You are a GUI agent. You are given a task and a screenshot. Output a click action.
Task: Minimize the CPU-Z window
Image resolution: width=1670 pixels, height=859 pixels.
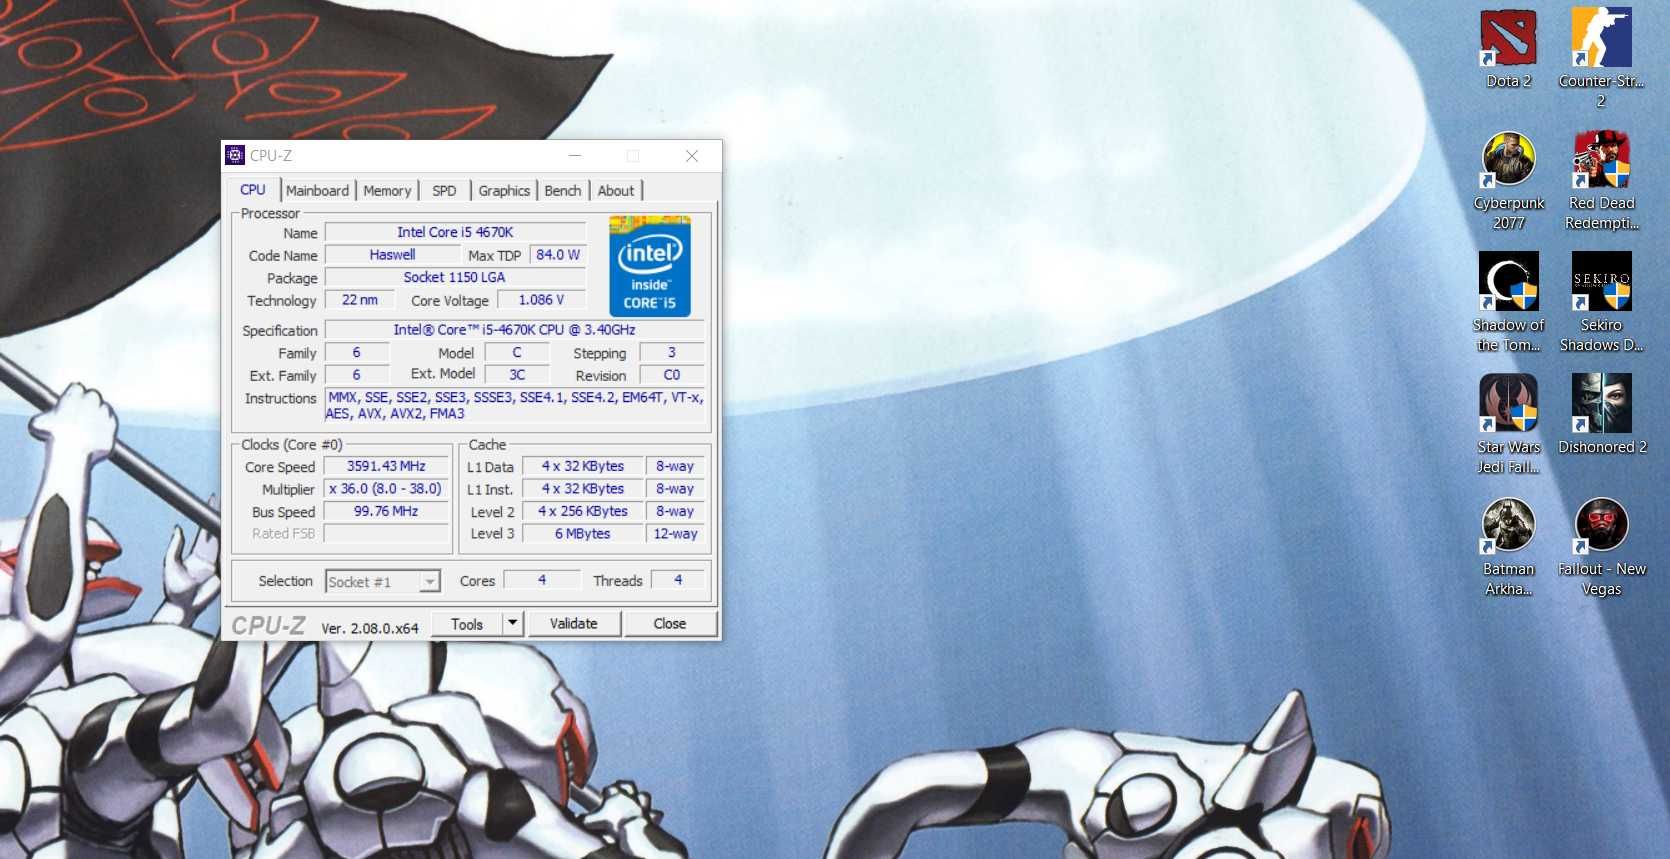click(x=575, y=156)
